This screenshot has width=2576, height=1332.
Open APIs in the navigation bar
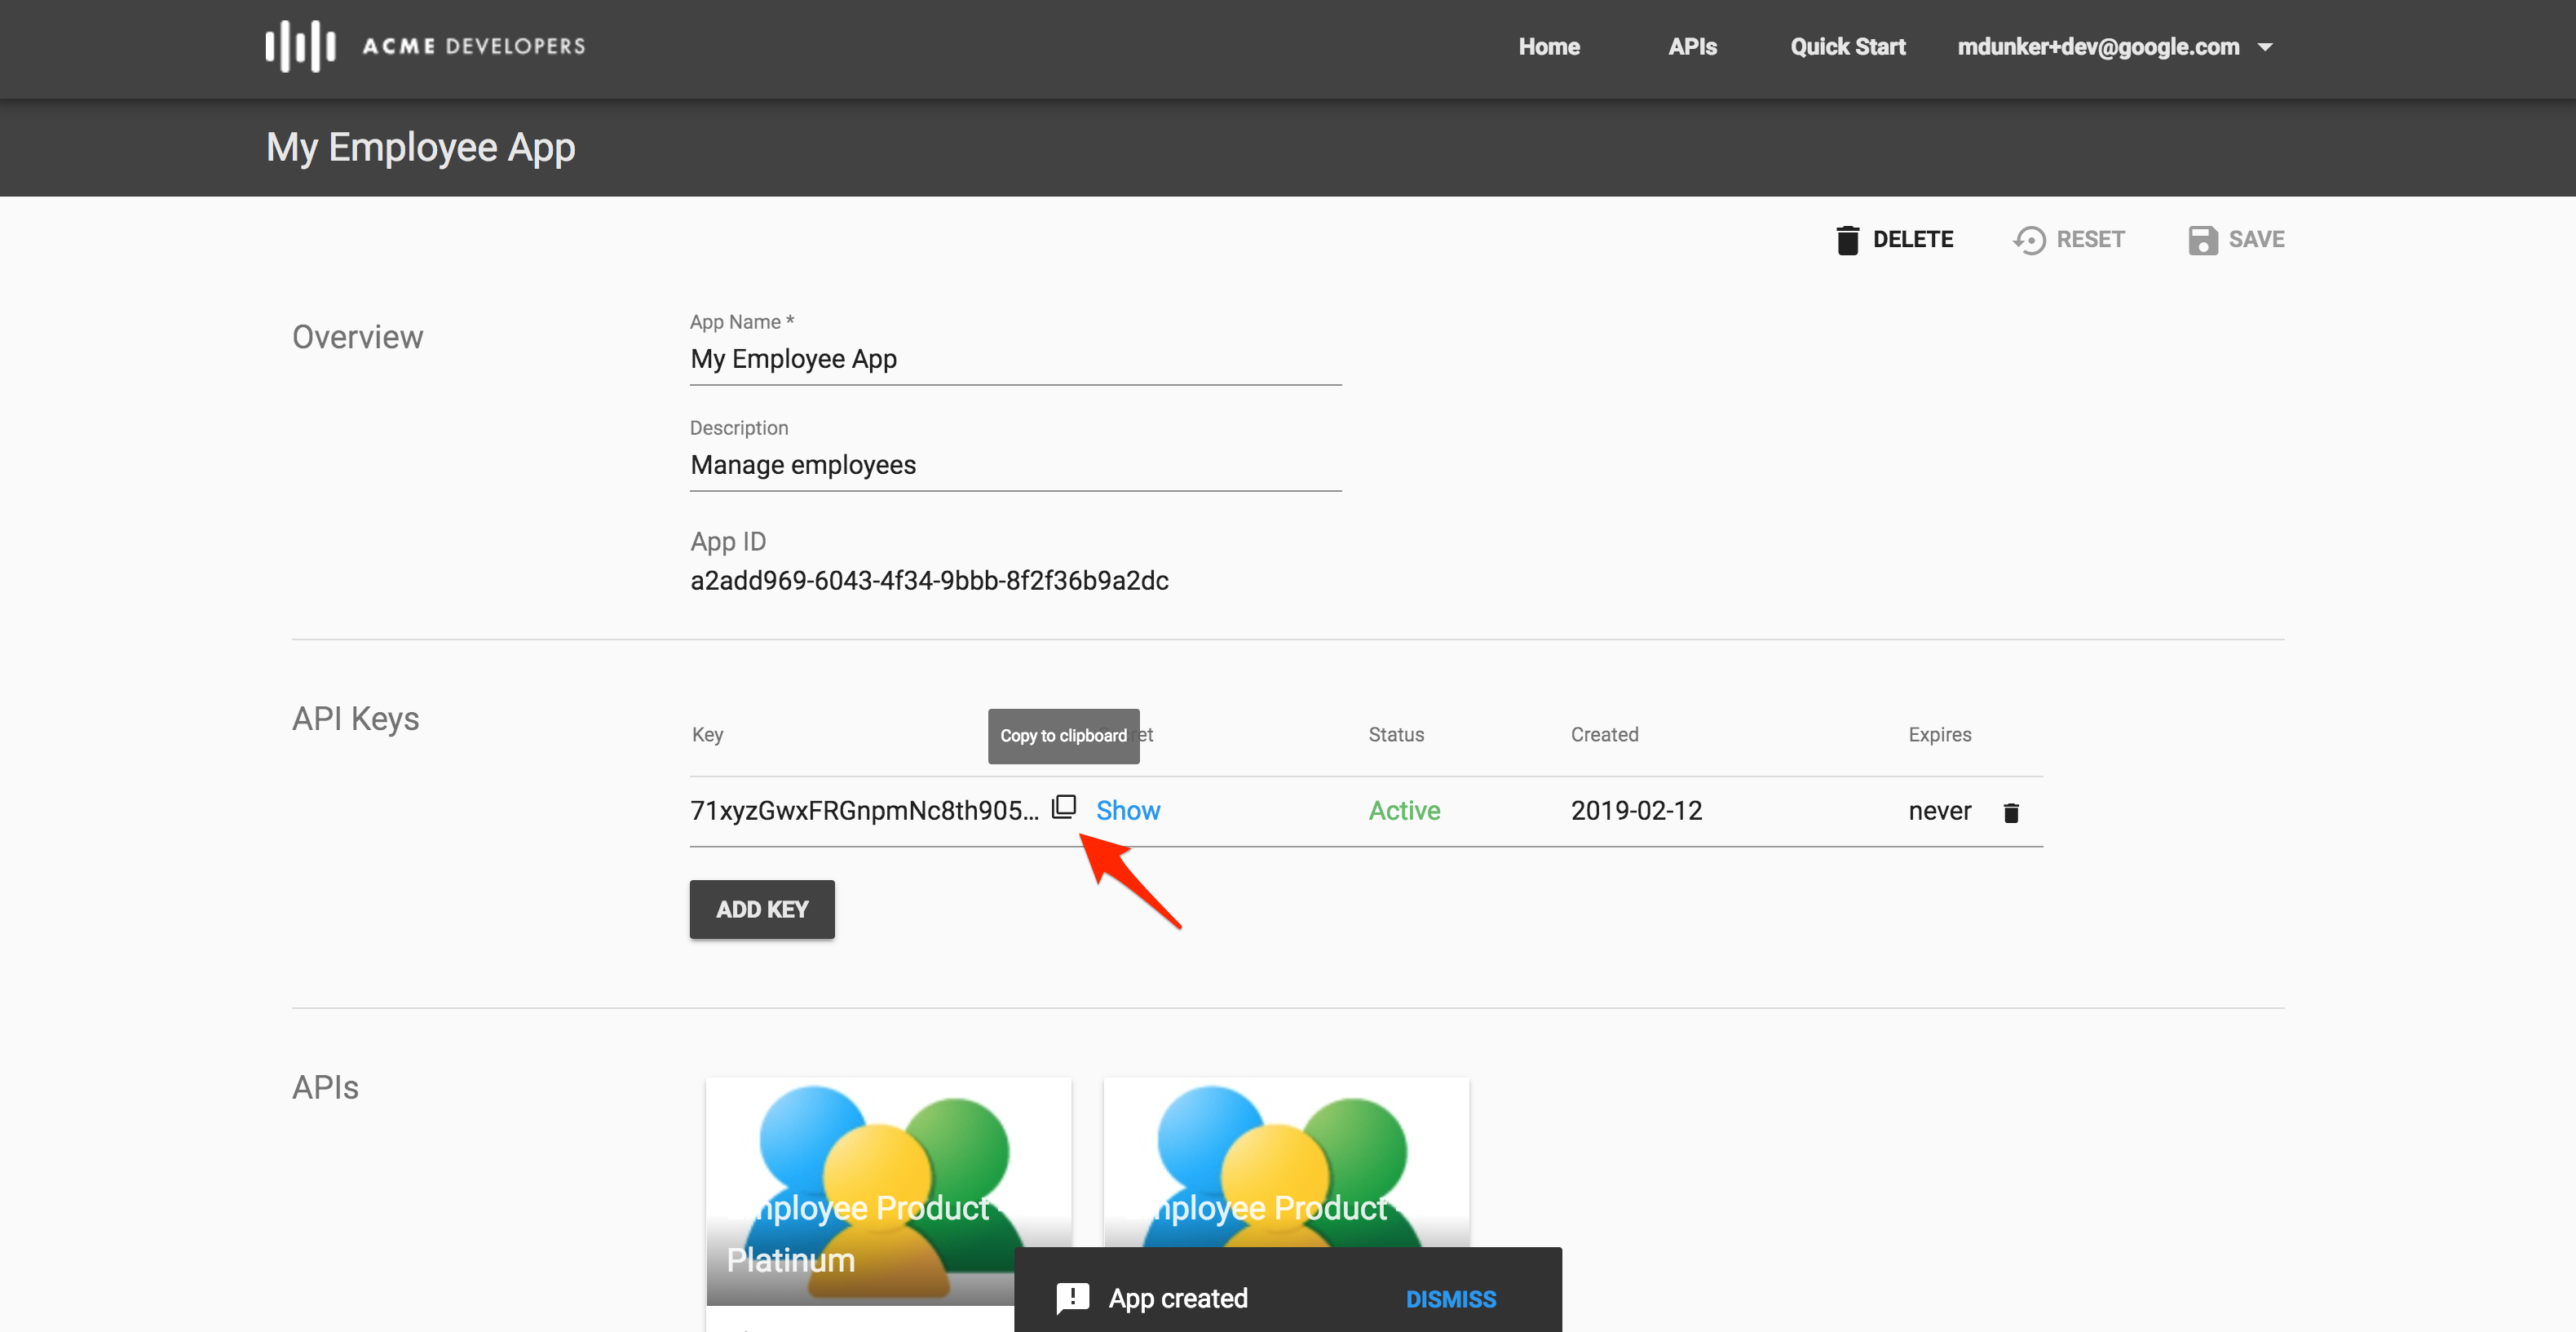click(x=1692, y=47)
